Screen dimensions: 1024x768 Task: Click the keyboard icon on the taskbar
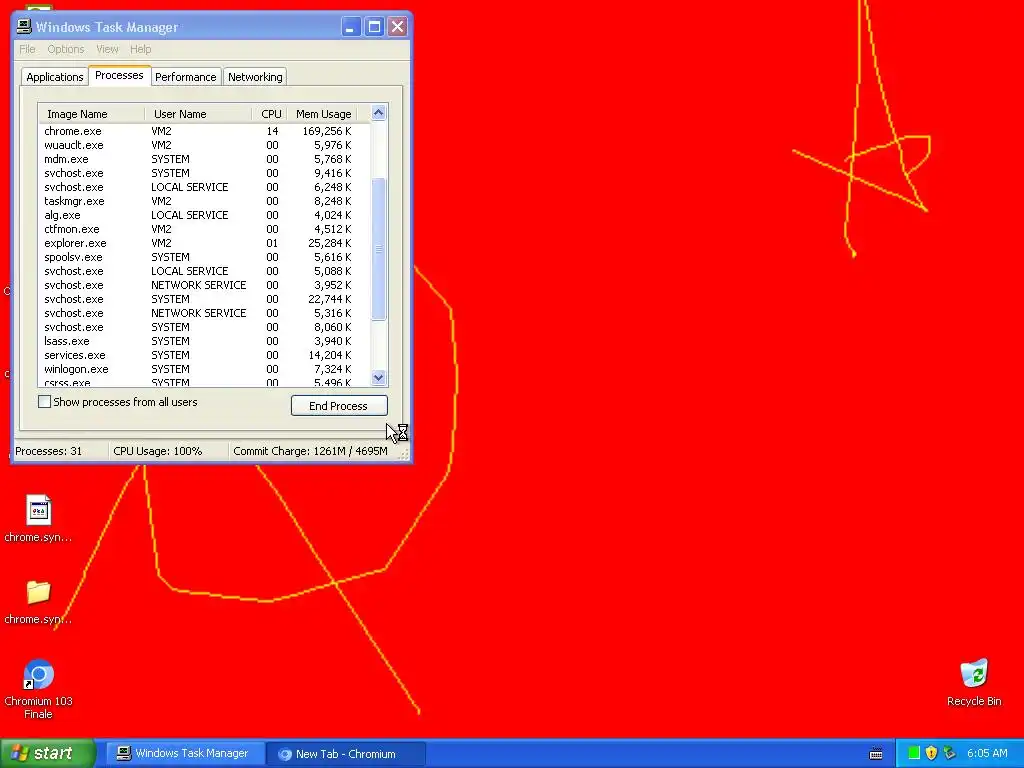876,754
